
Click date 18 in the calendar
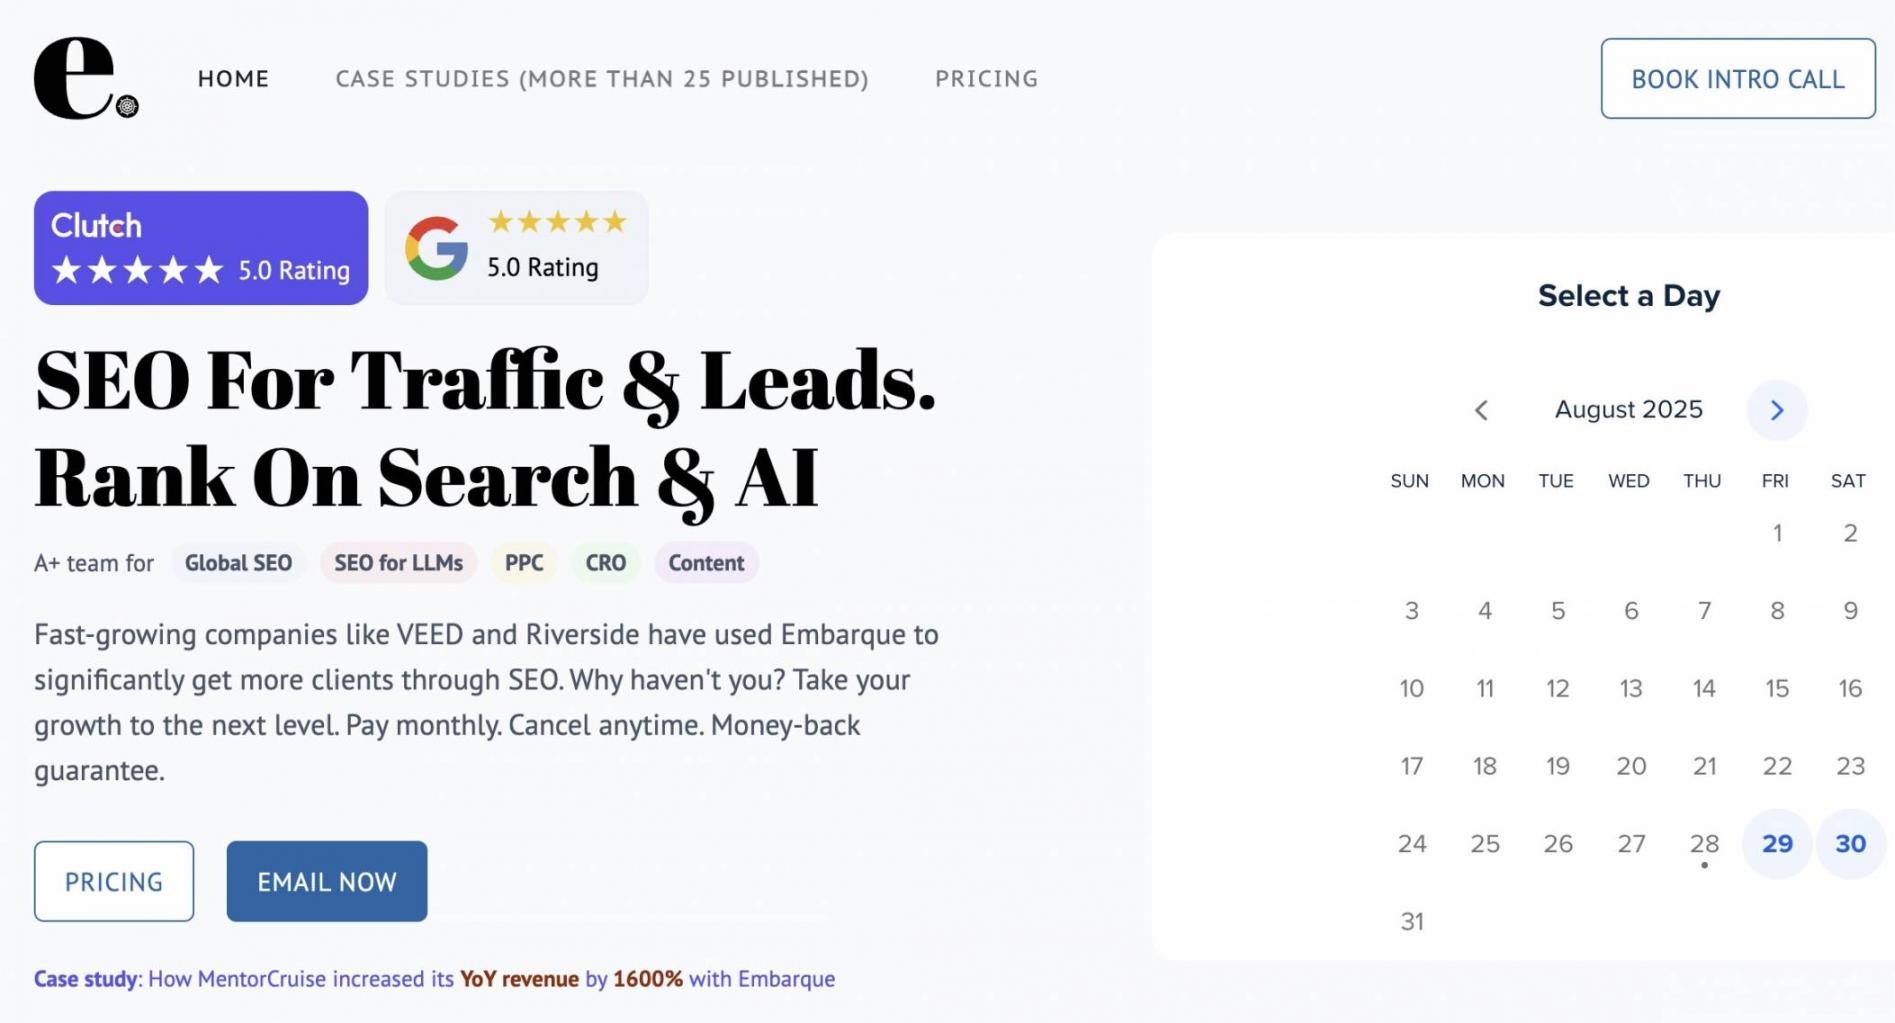pyautogui.click(x=1485, y=766)
